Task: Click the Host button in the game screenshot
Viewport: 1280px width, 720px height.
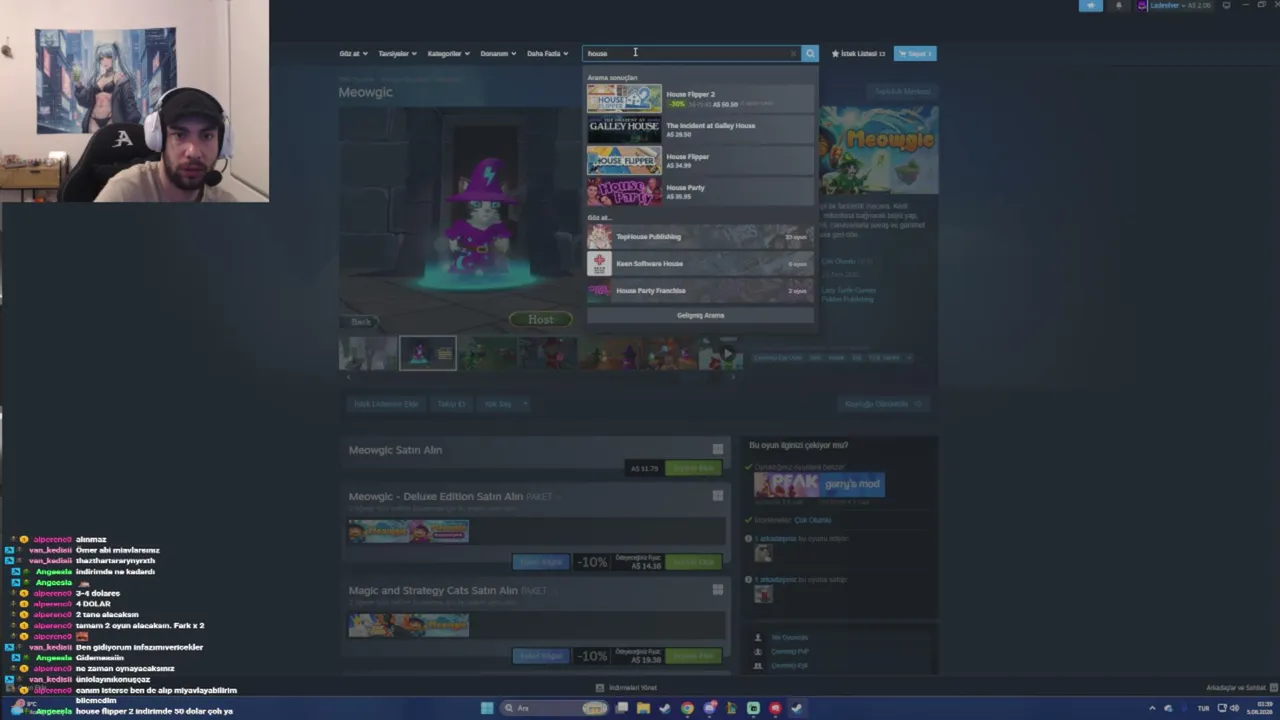Action: tap(541, 319)
